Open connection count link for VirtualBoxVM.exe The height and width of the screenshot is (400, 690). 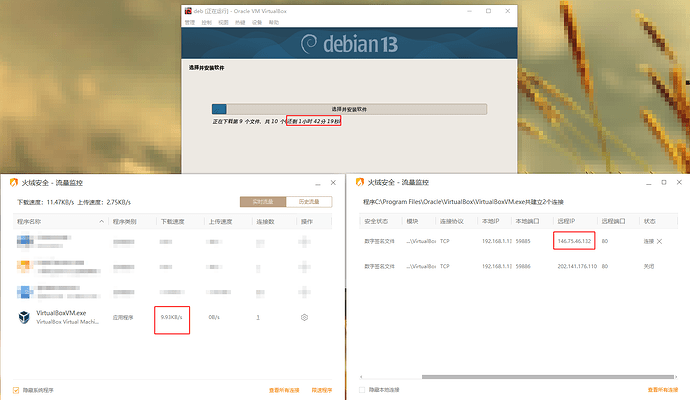click(258, 317)
